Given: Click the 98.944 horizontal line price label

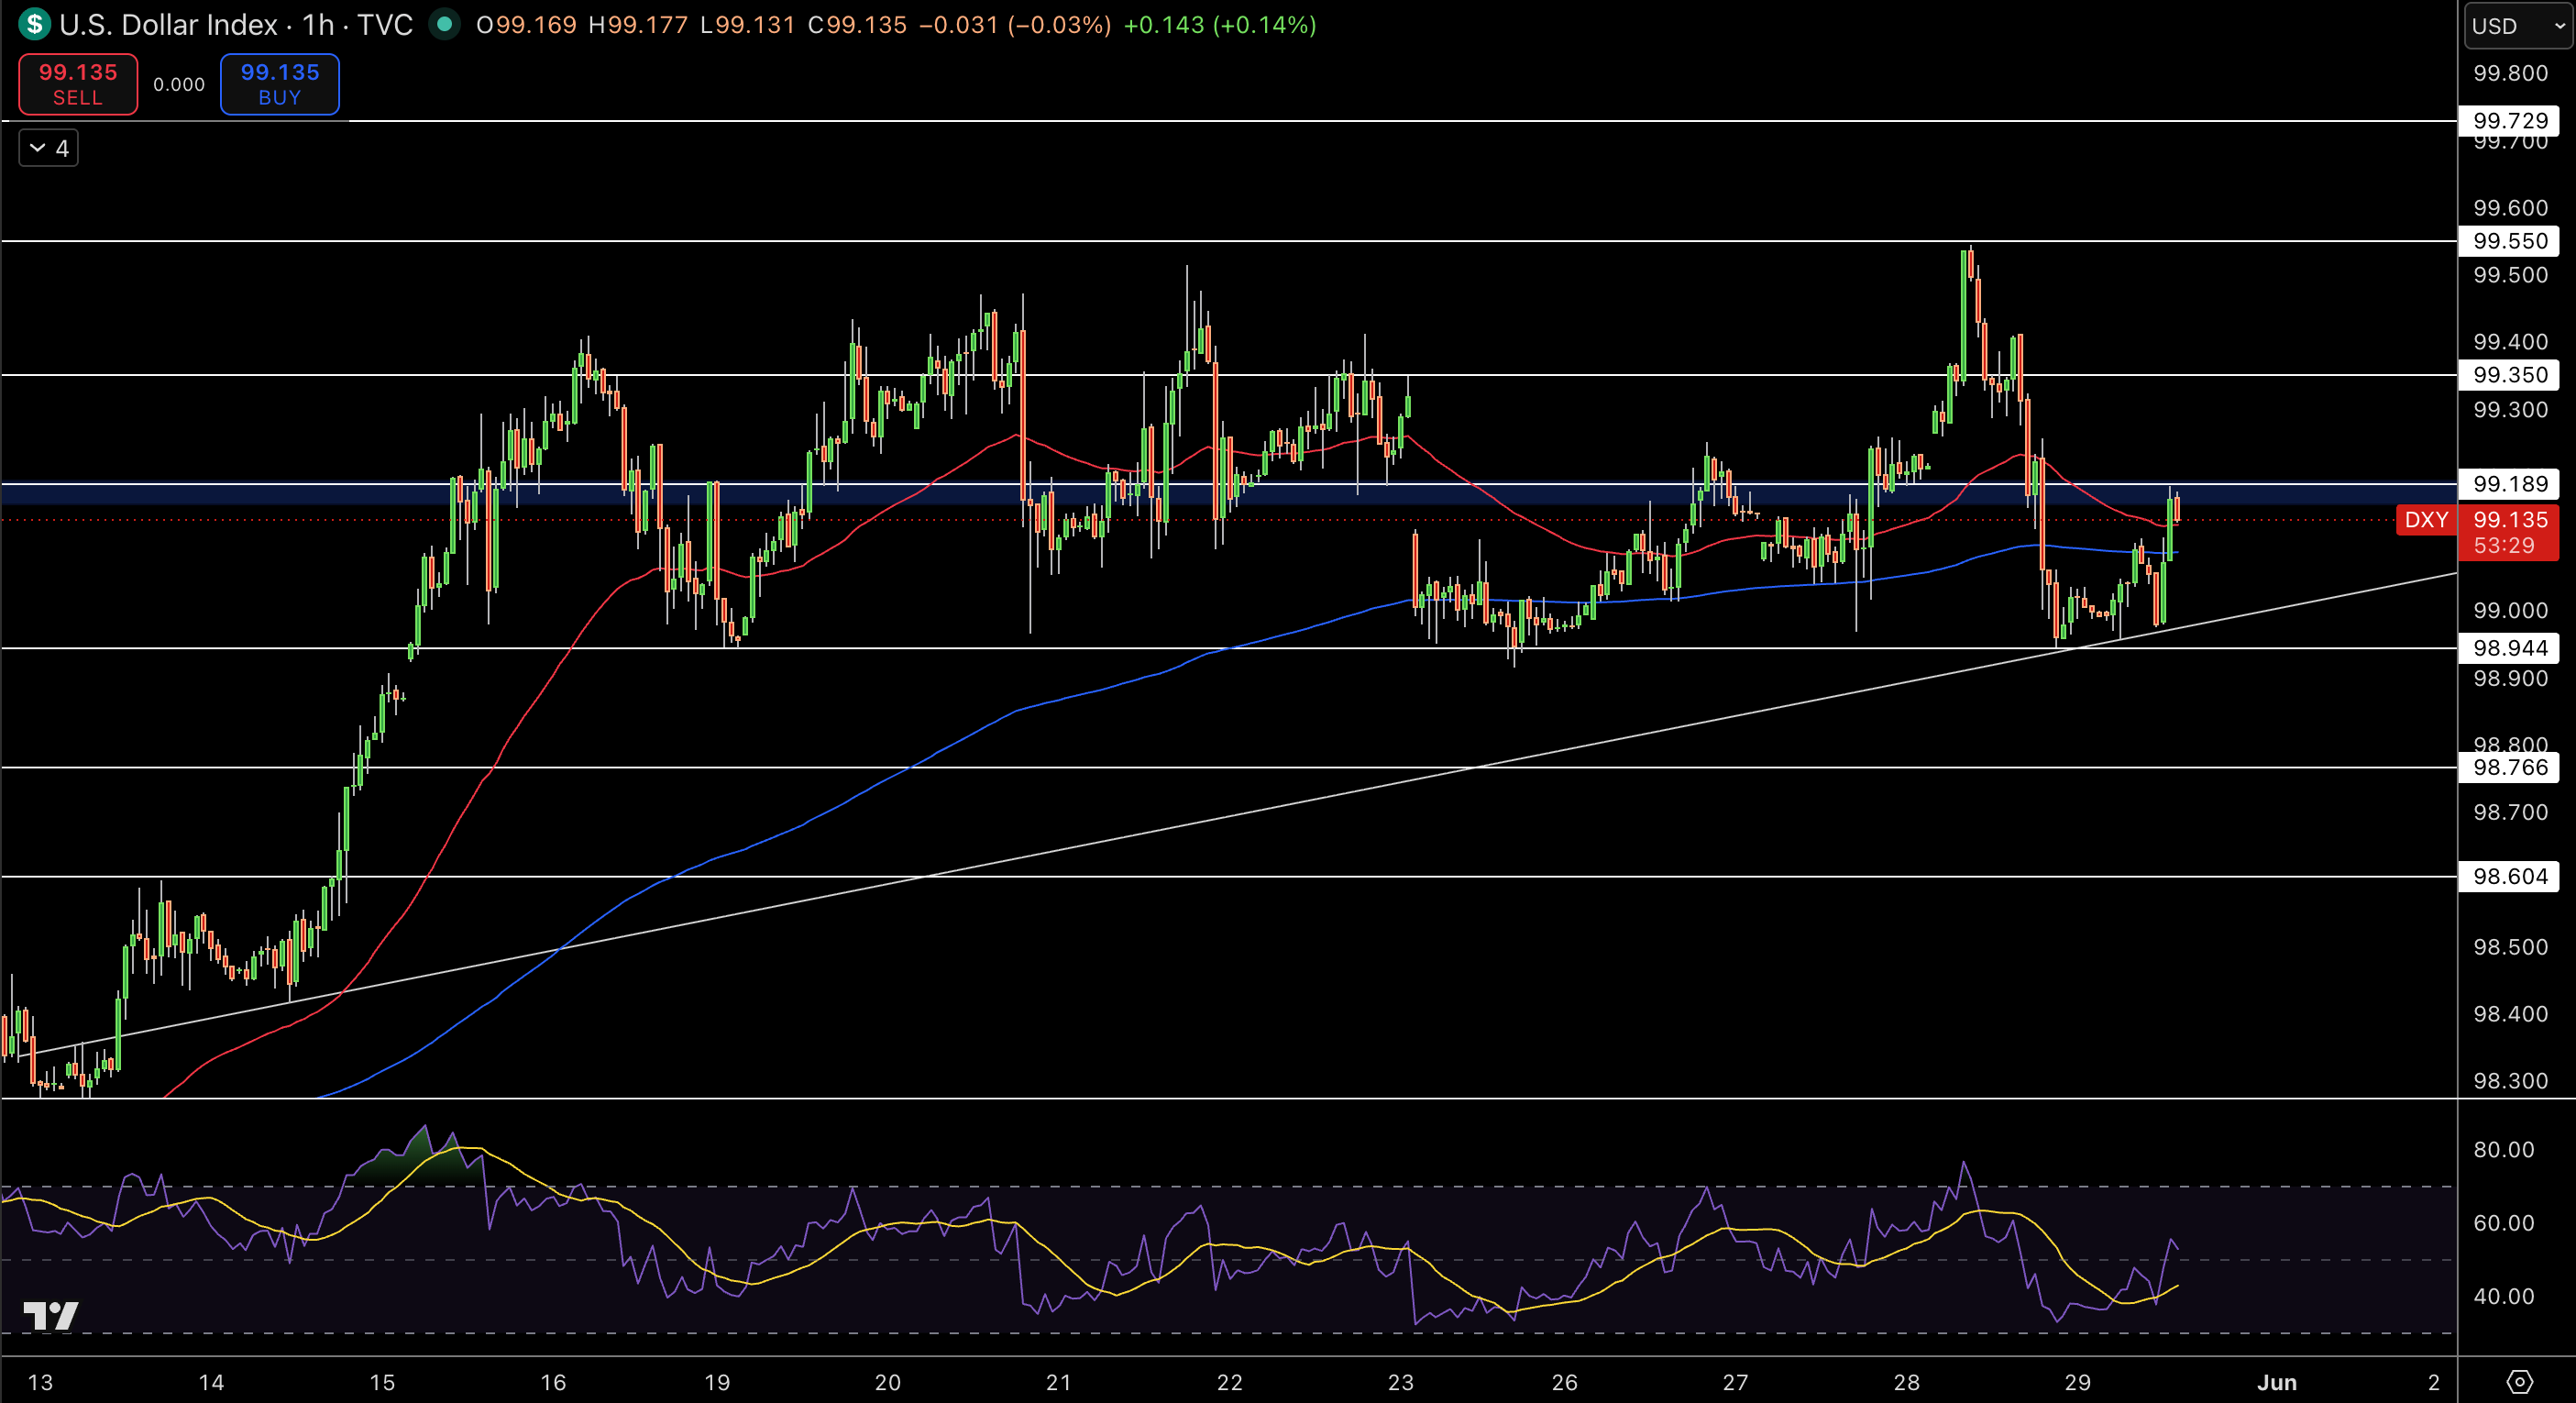Looking at the screenshot, I should pyautogui.click(x=2510, y=648).
